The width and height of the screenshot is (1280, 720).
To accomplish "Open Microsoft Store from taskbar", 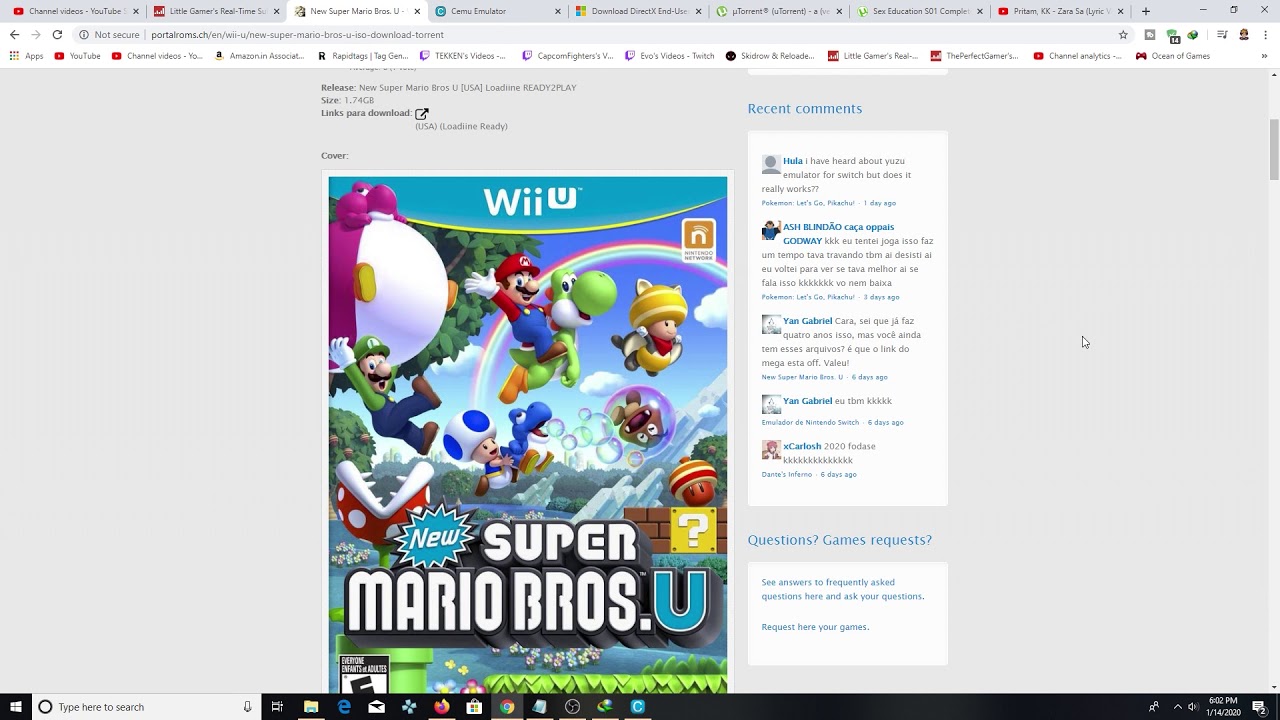I will (x=474, y=707).
